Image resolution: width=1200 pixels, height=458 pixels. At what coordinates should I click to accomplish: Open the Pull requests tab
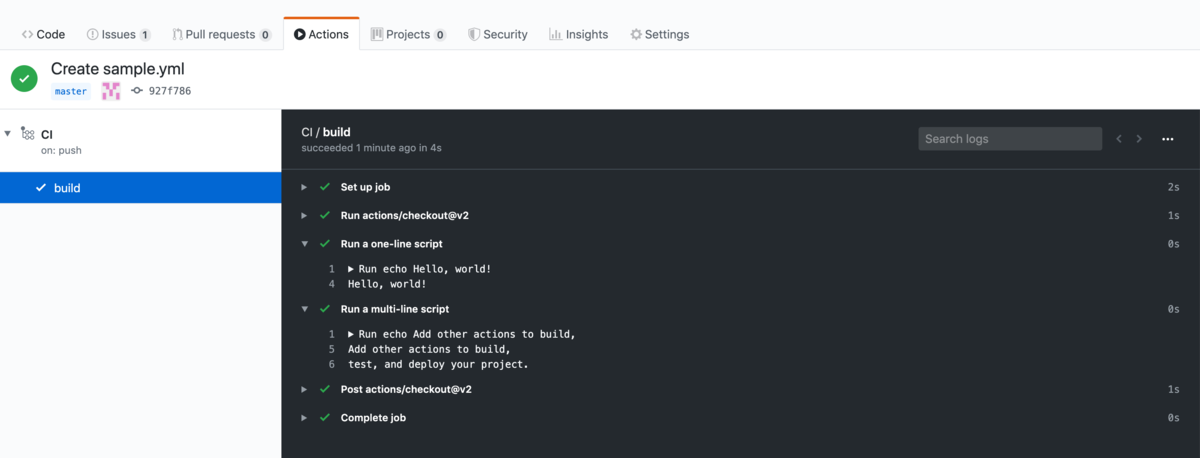[221, 34]
